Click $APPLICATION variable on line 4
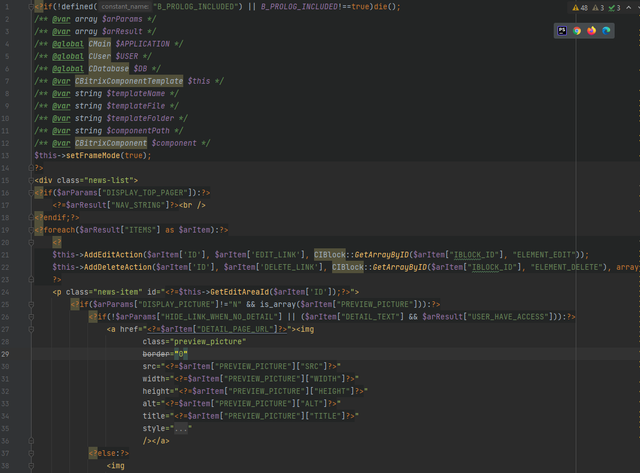 click(142, 44)
